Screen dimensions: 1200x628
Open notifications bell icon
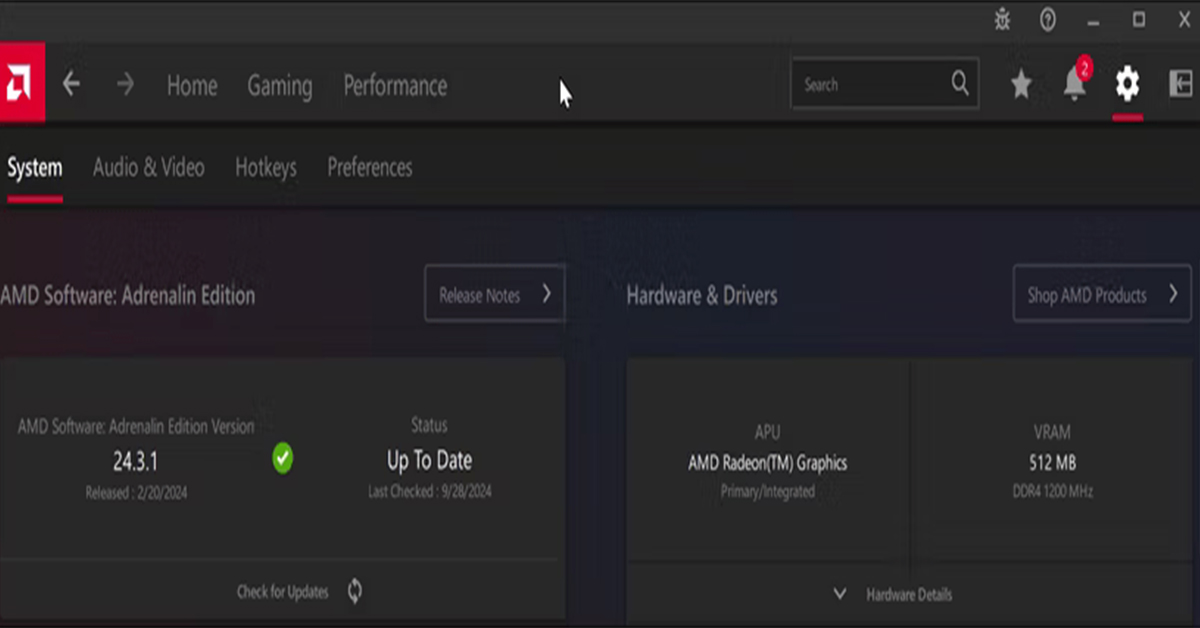(1075, 85)
